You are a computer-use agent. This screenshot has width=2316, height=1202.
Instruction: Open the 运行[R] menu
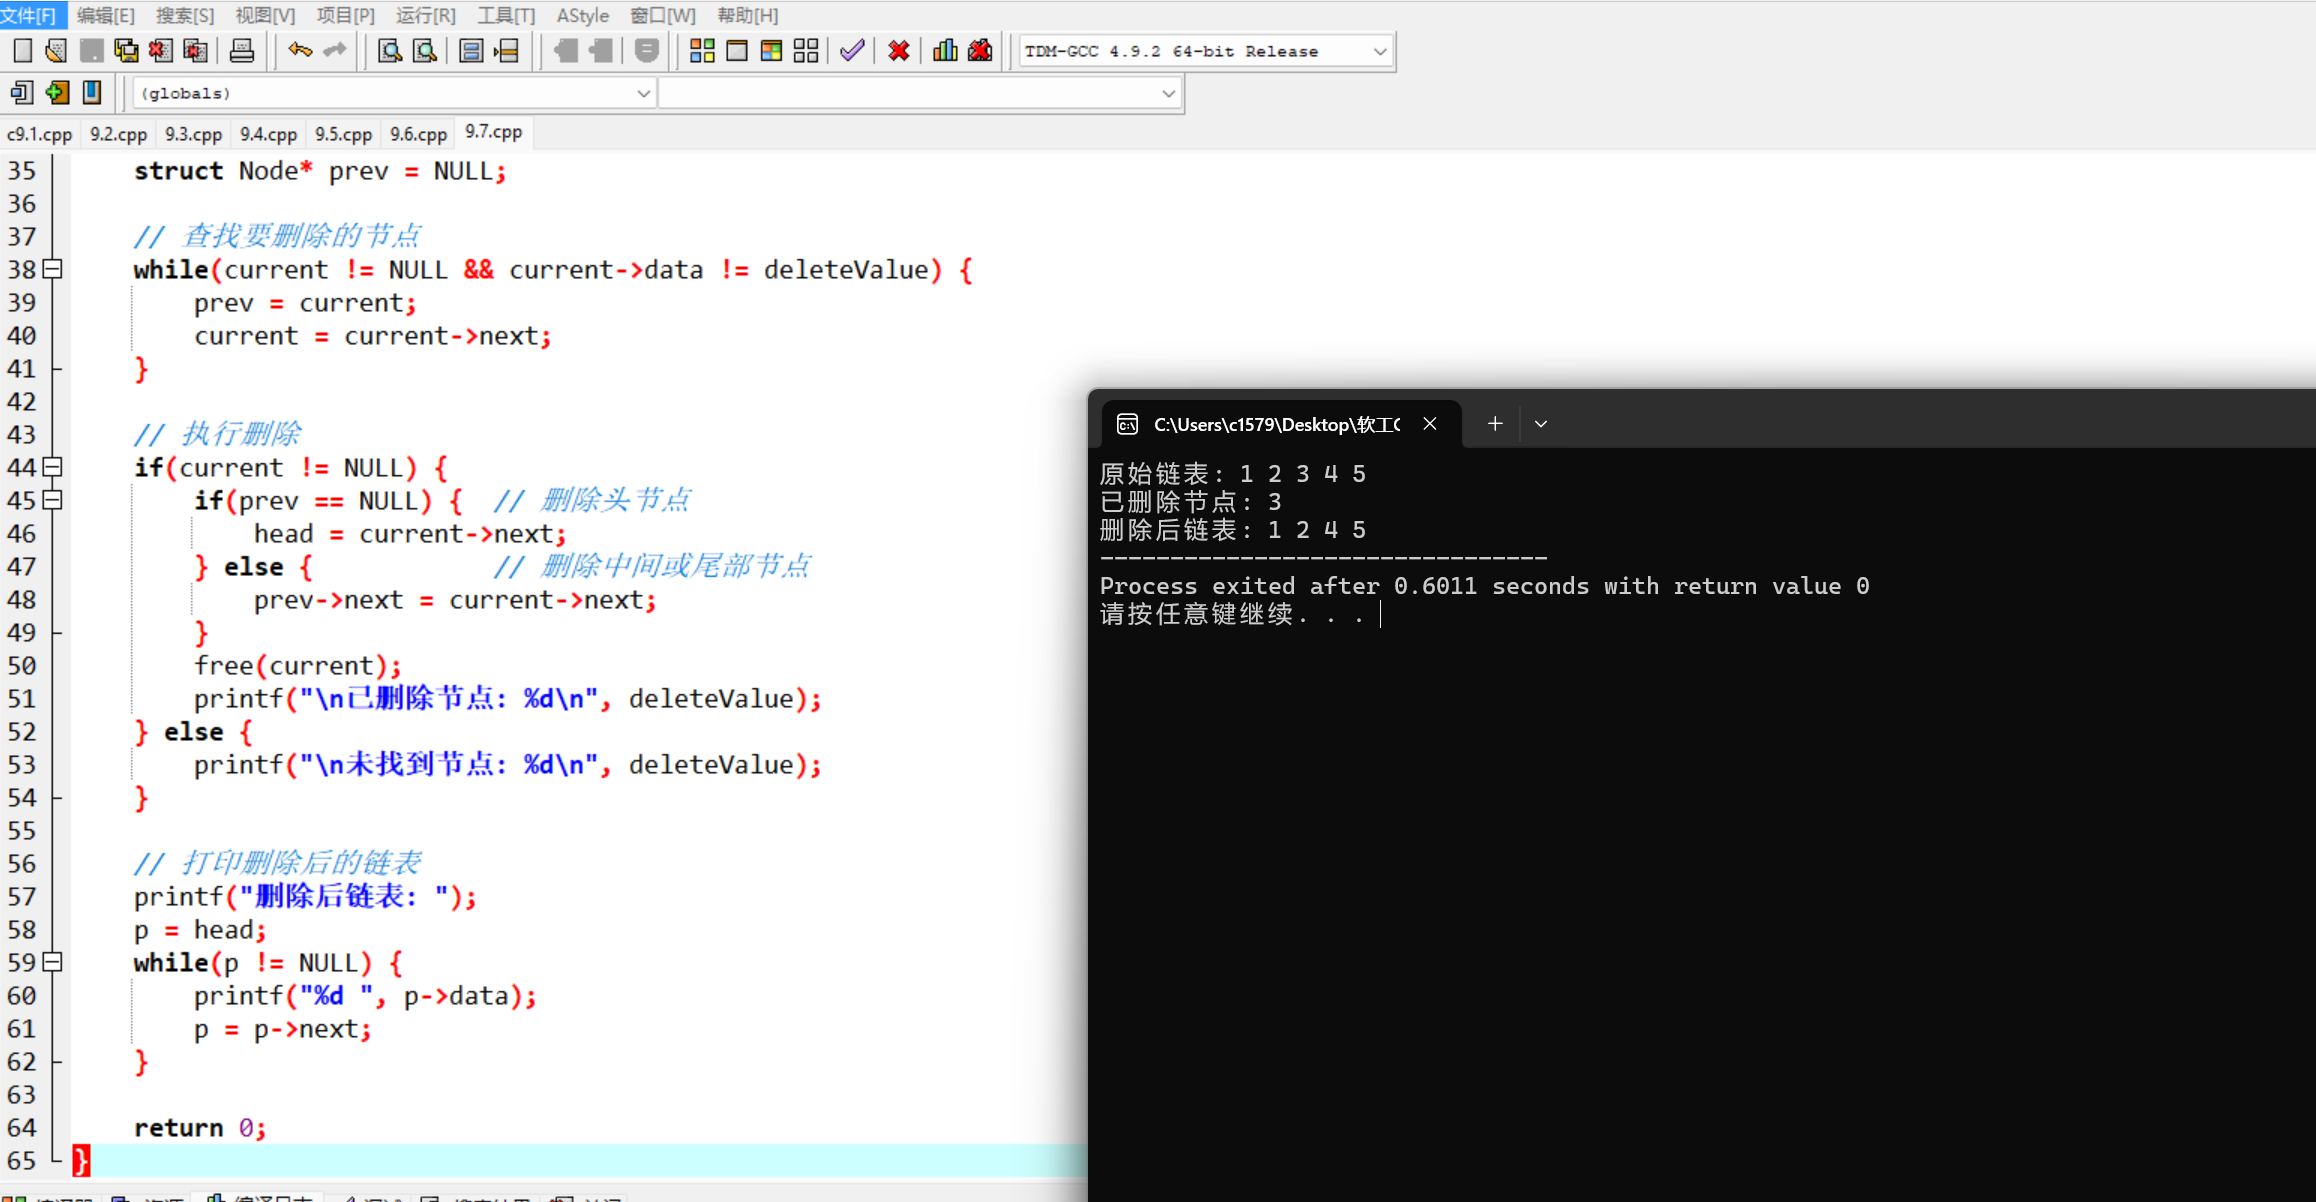click(425, 15)
